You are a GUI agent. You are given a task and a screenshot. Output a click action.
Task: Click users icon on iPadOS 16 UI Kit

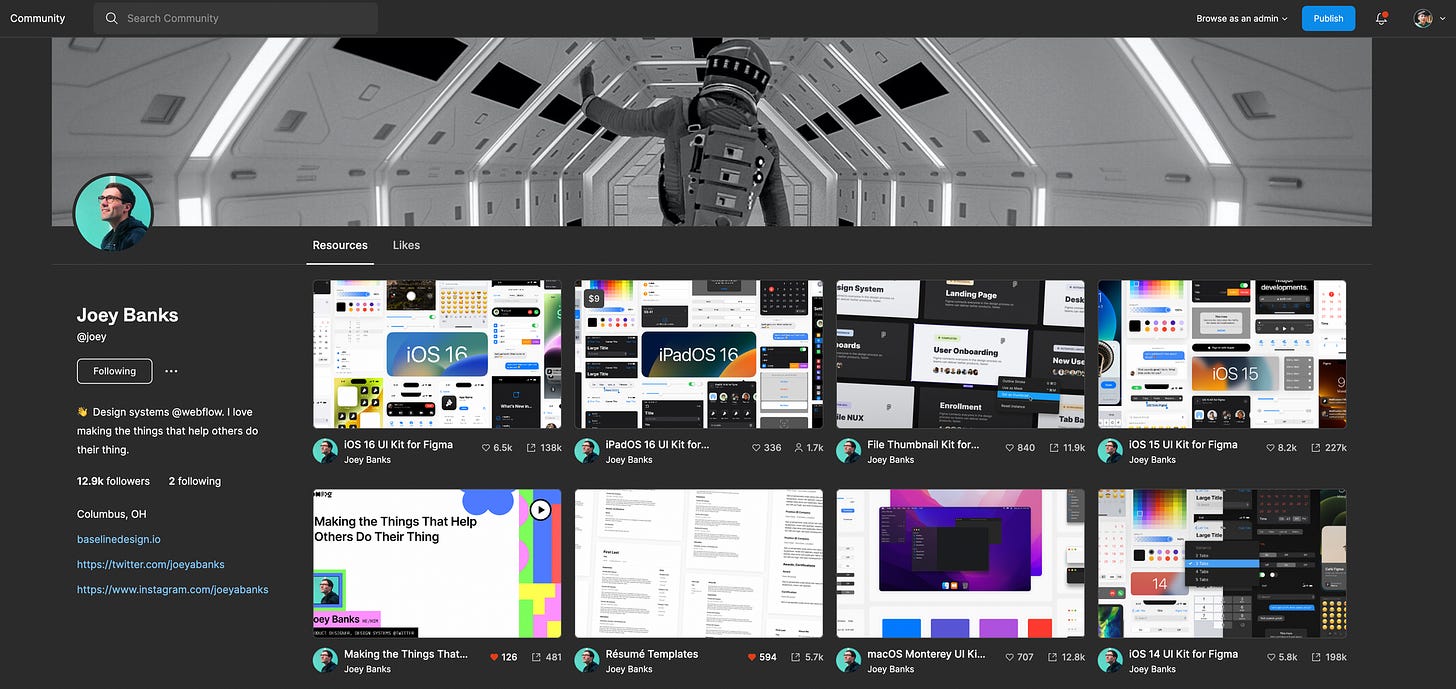click(x=799, y=448)
